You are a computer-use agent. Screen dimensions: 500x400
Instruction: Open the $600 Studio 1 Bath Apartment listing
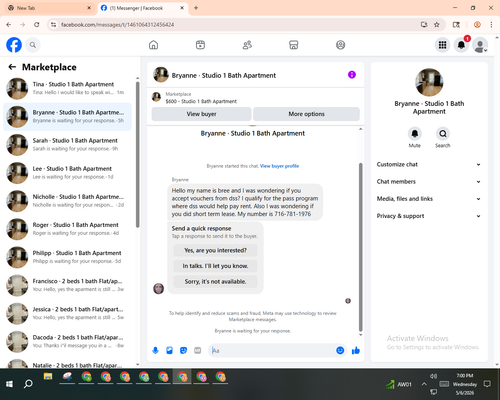(x=201, y=101)
